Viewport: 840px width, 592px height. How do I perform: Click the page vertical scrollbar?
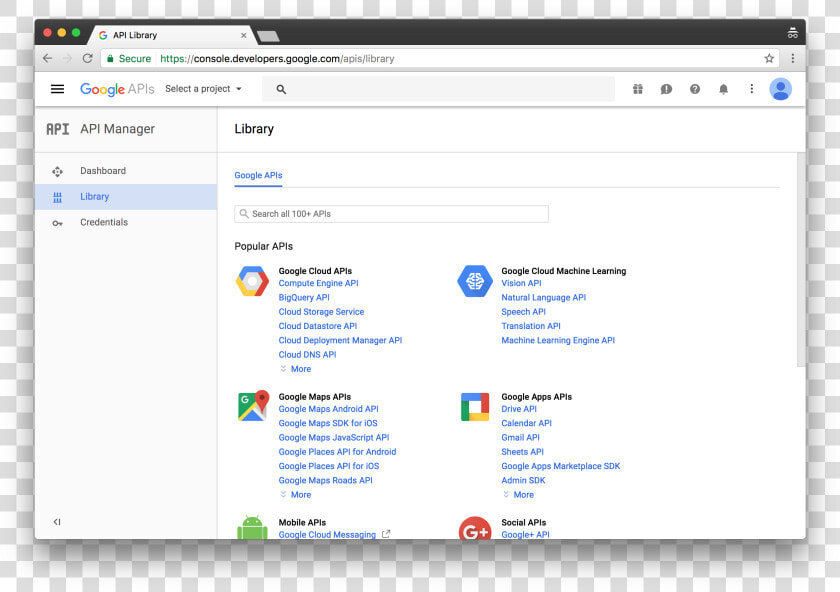(x=801, y=260)
